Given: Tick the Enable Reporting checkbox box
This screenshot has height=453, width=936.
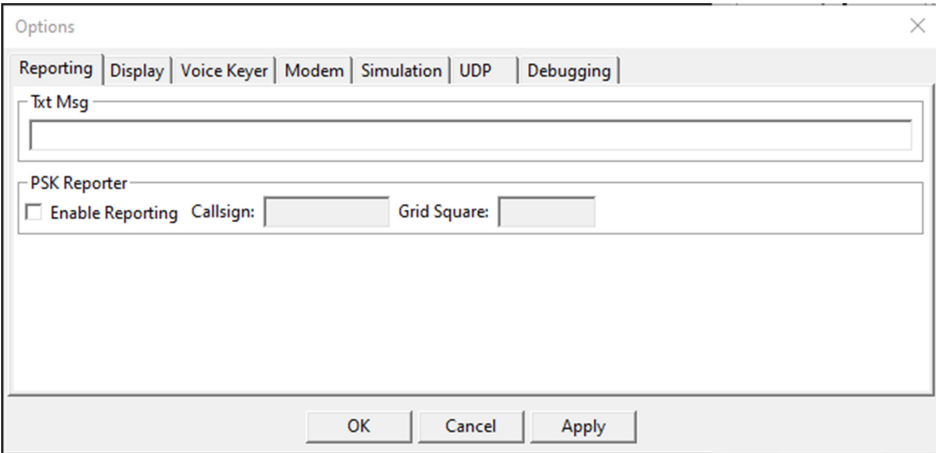Looking at the screenshot, I should pyautogui.click(x=35, y=212).
